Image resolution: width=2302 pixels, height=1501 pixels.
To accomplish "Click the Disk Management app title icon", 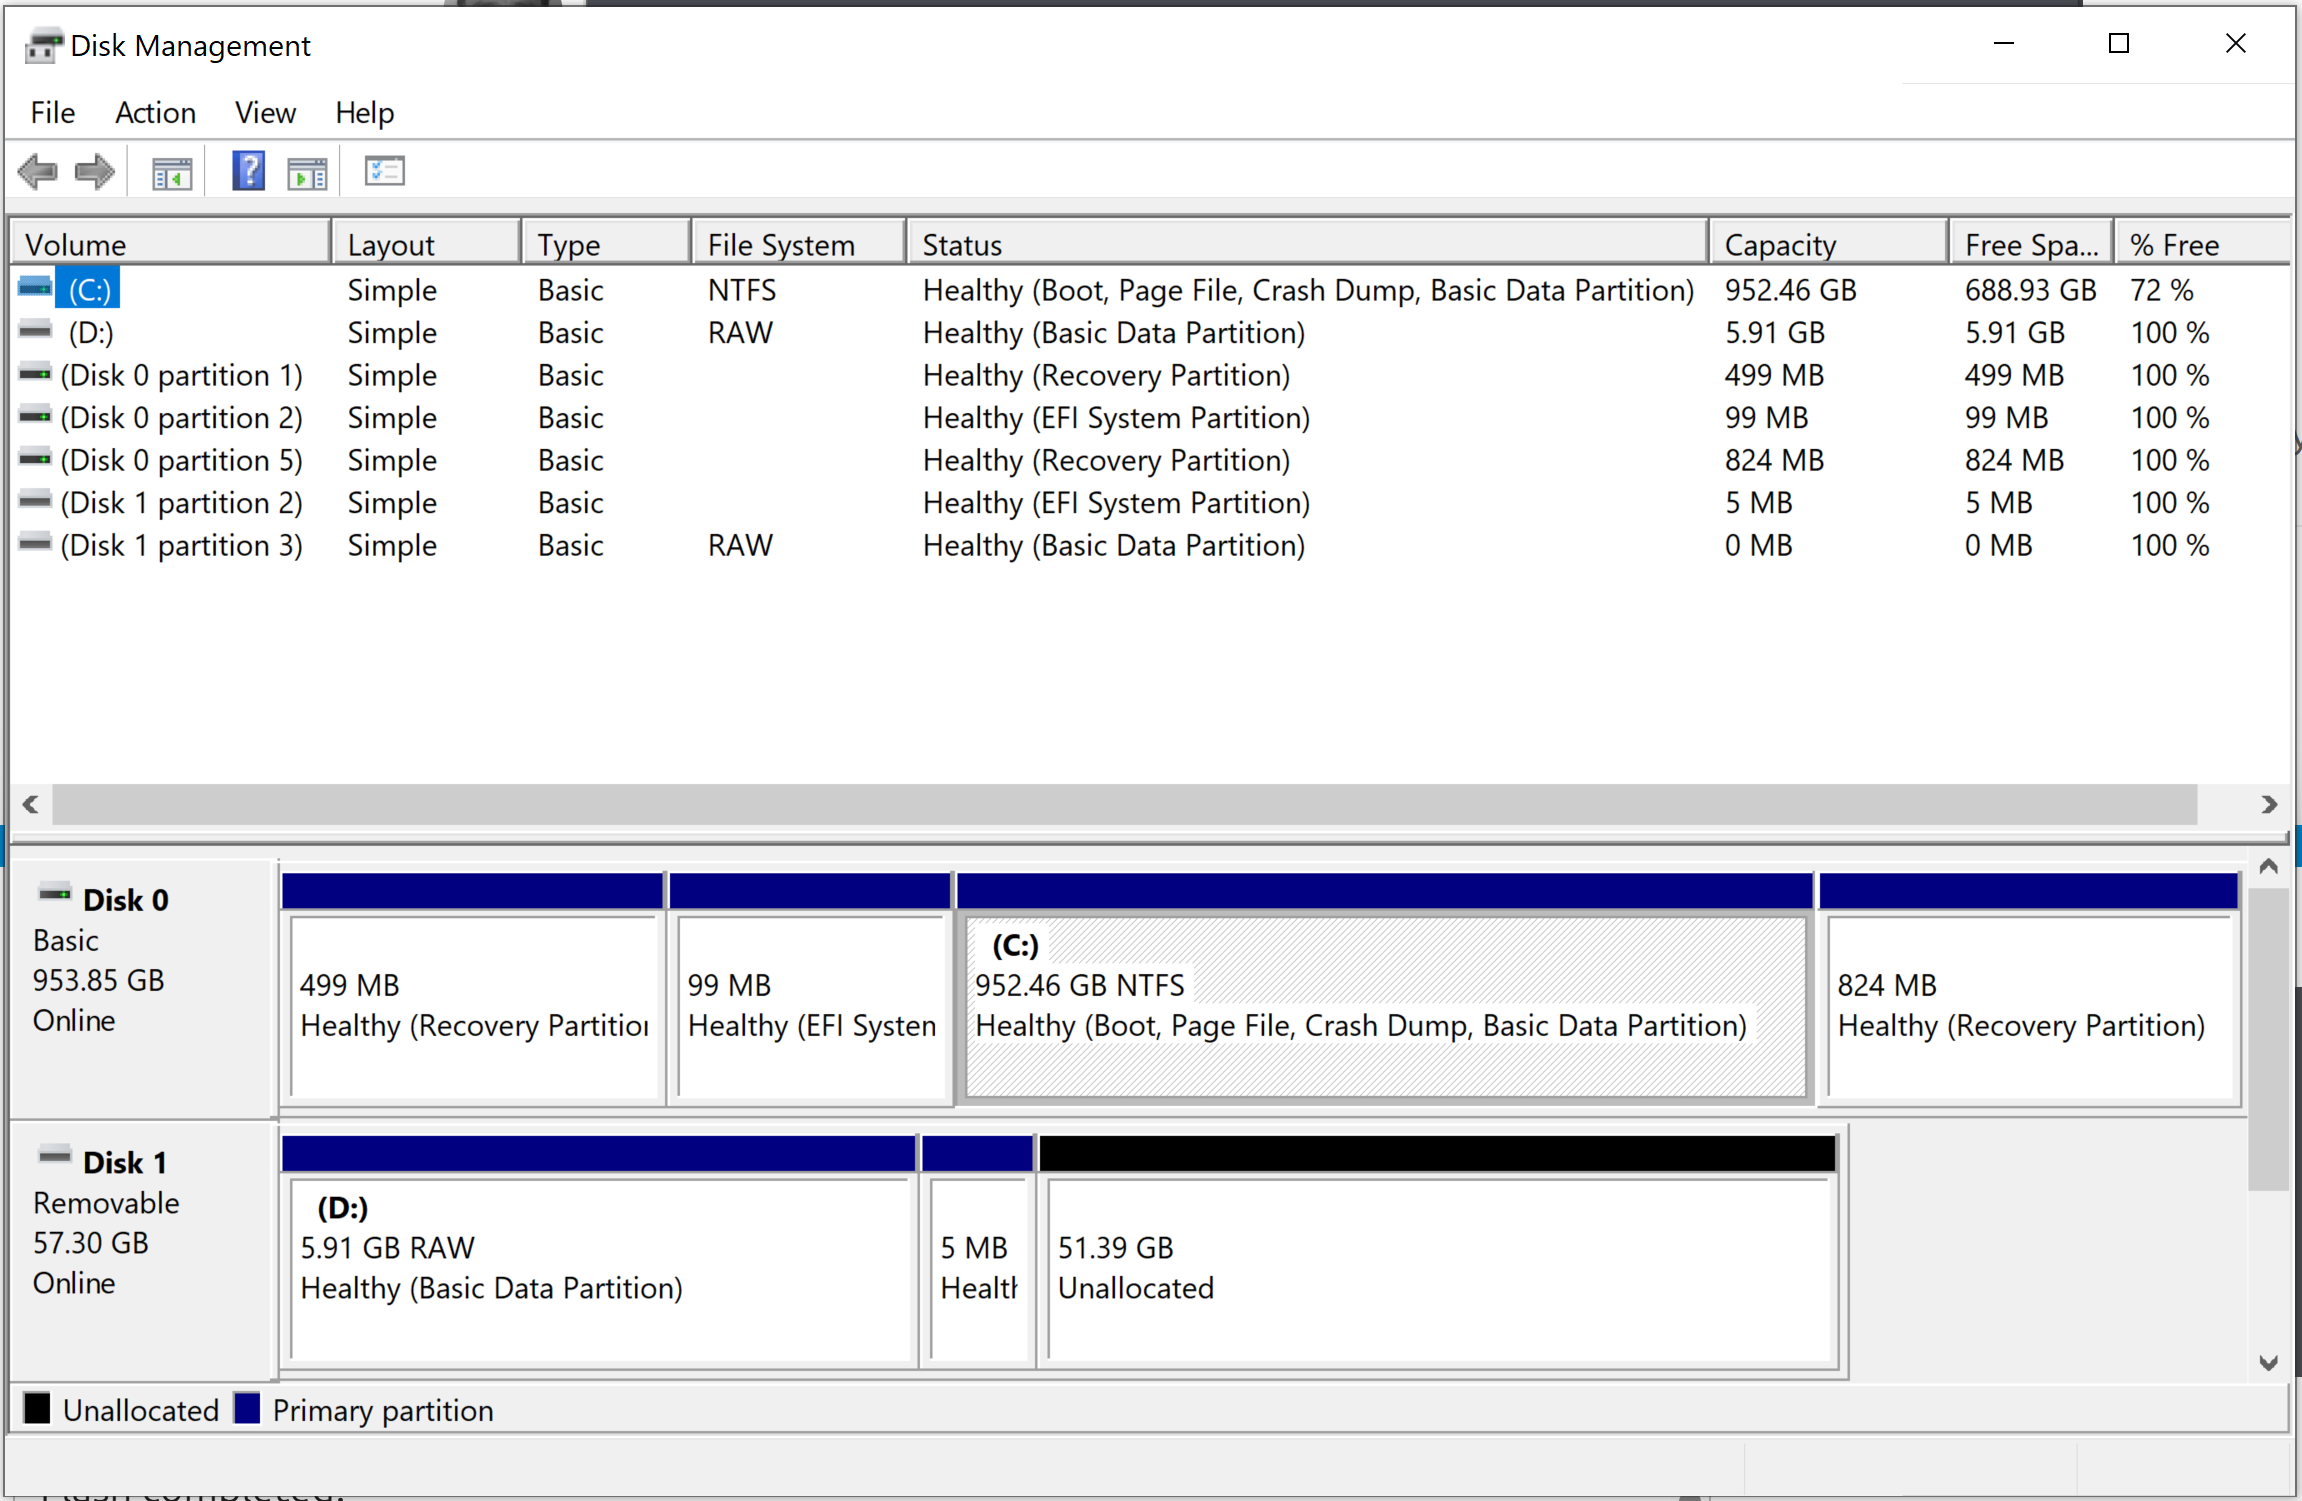I will (43, 46).
